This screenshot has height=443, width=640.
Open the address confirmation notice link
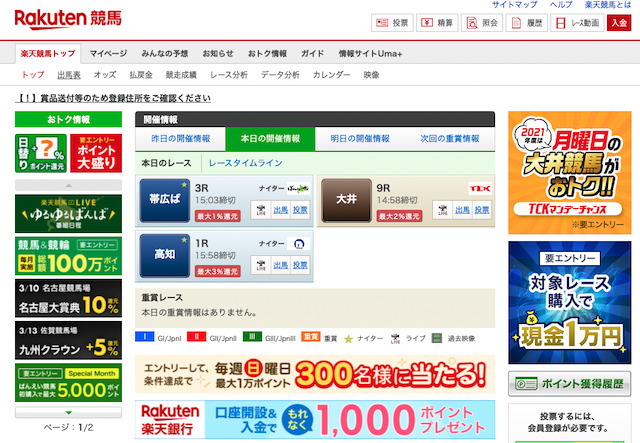click(113, 98)
